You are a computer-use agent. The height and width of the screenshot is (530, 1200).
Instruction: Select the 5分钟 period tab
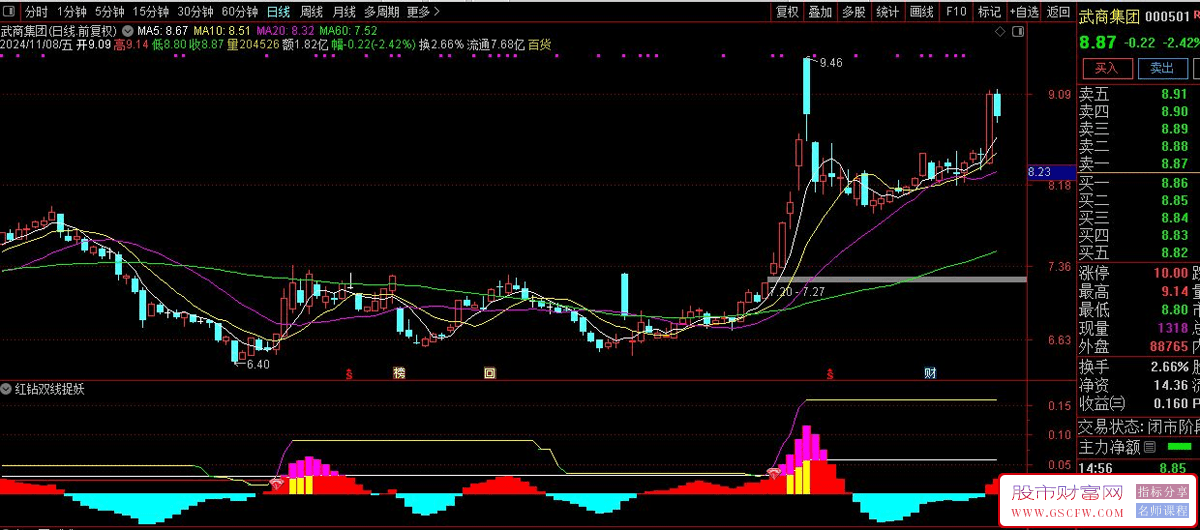click(110, 12)
